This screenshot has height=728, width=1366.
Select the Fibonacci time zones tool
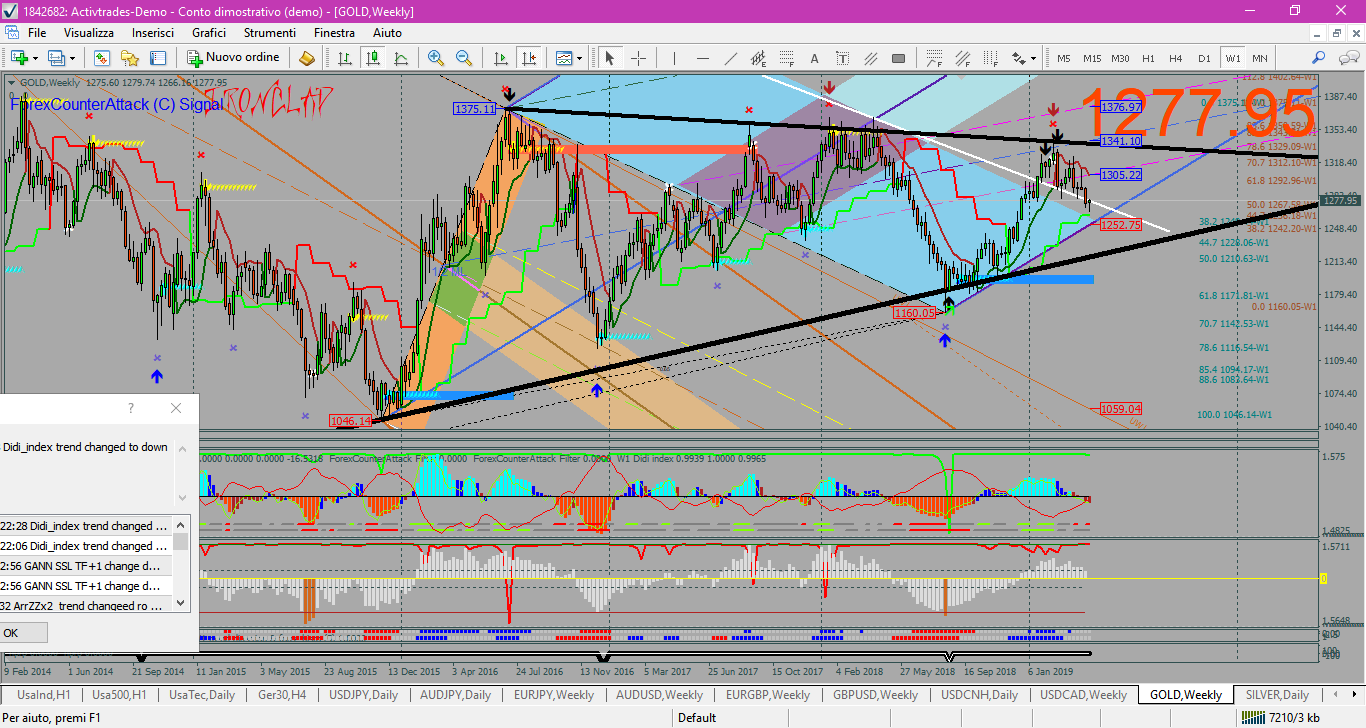[x=990, y=57]
